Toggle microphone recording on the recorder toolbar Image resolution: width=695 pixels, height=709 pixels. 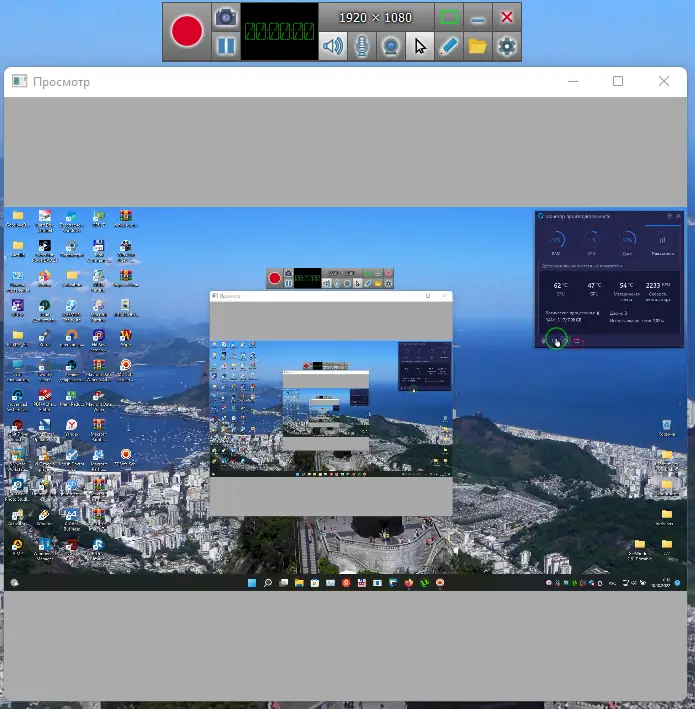(x=362, y=46)
